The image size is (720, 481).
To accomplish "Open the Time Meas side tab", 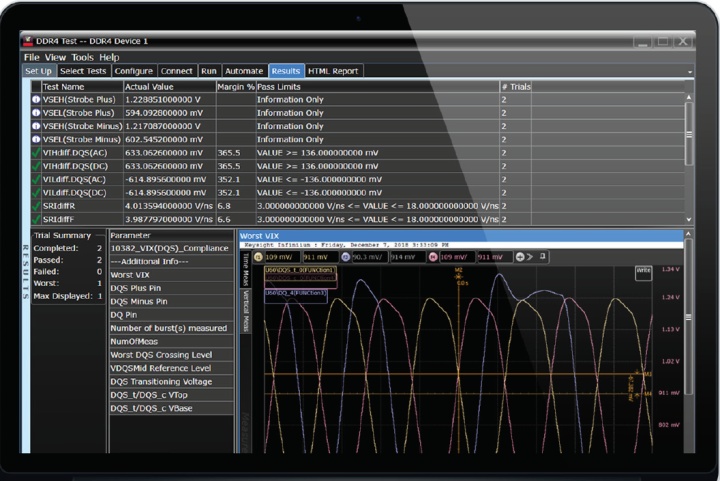I will 246,269.
